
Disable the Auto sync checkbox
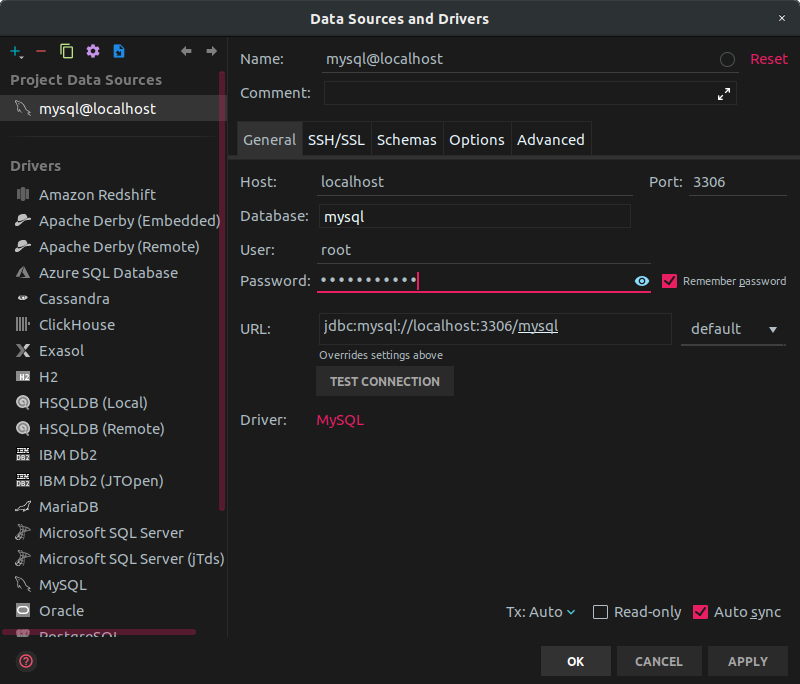point(700,612)
